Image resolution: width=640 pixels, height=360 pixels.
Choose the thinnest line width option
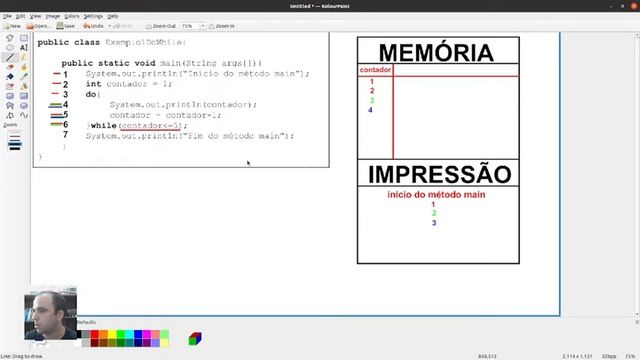pos(15,133)
